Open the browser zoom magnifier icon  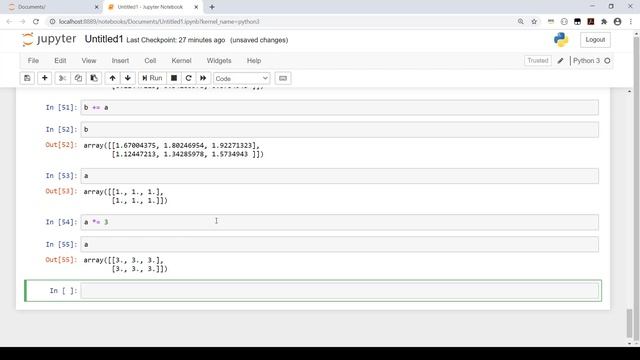click(x=521, y=22)
